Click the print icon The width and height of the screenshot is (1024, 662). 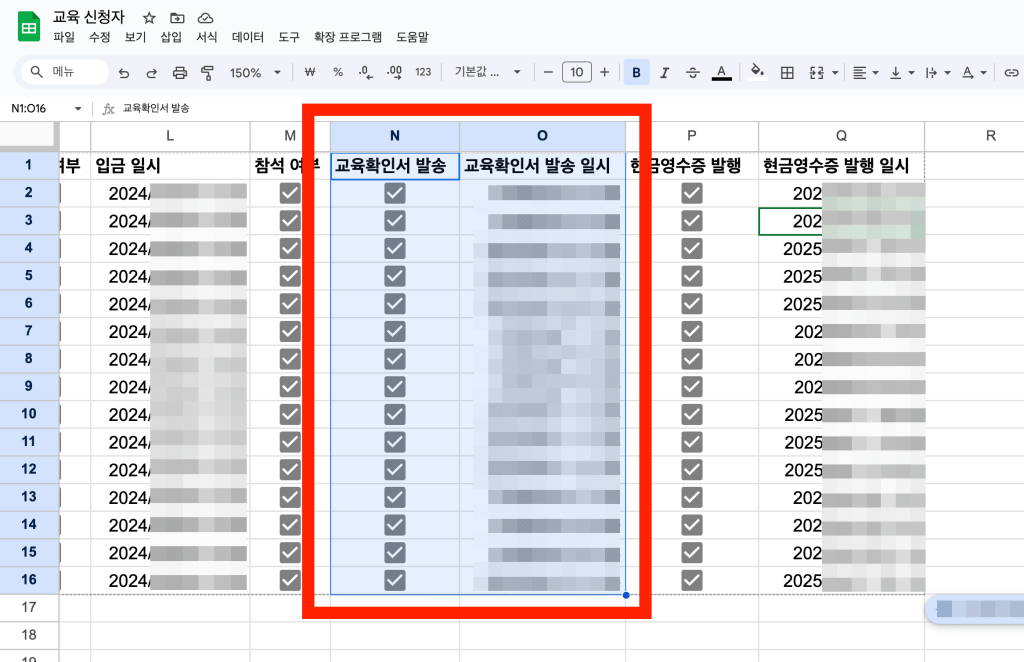(180, 73)
